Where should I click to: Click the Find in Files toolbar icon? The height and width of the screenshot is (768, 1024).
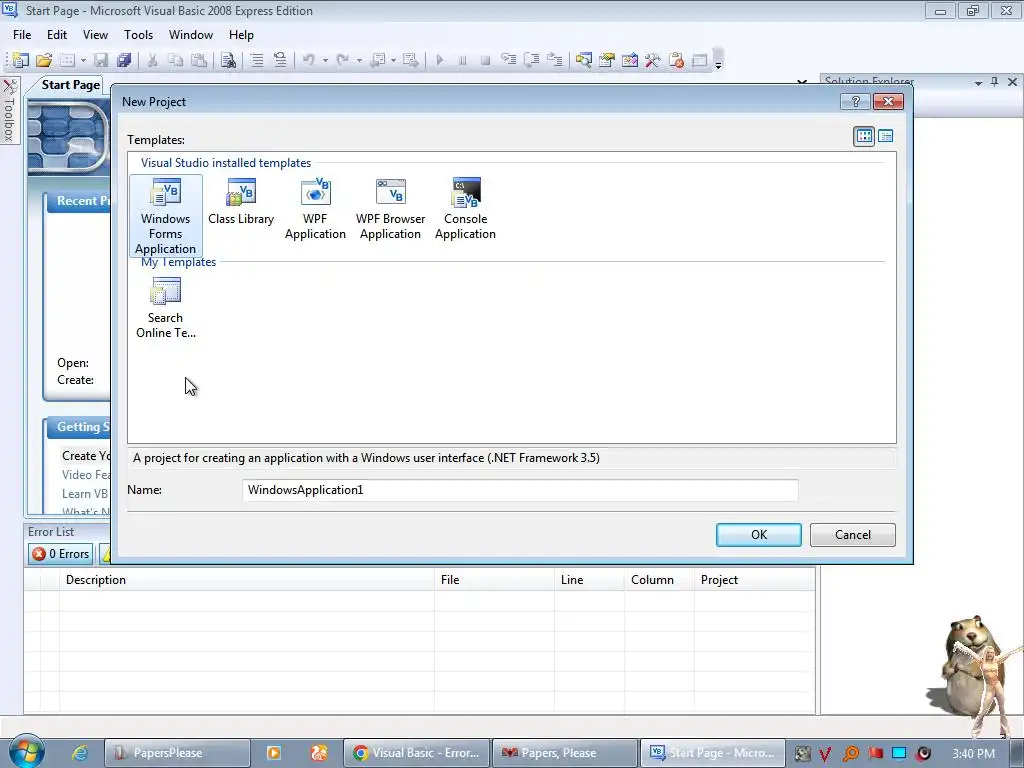point(228,60)
